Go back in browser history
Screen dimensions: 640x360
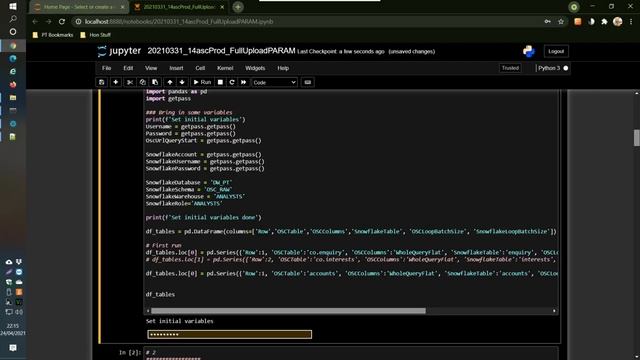35,22
